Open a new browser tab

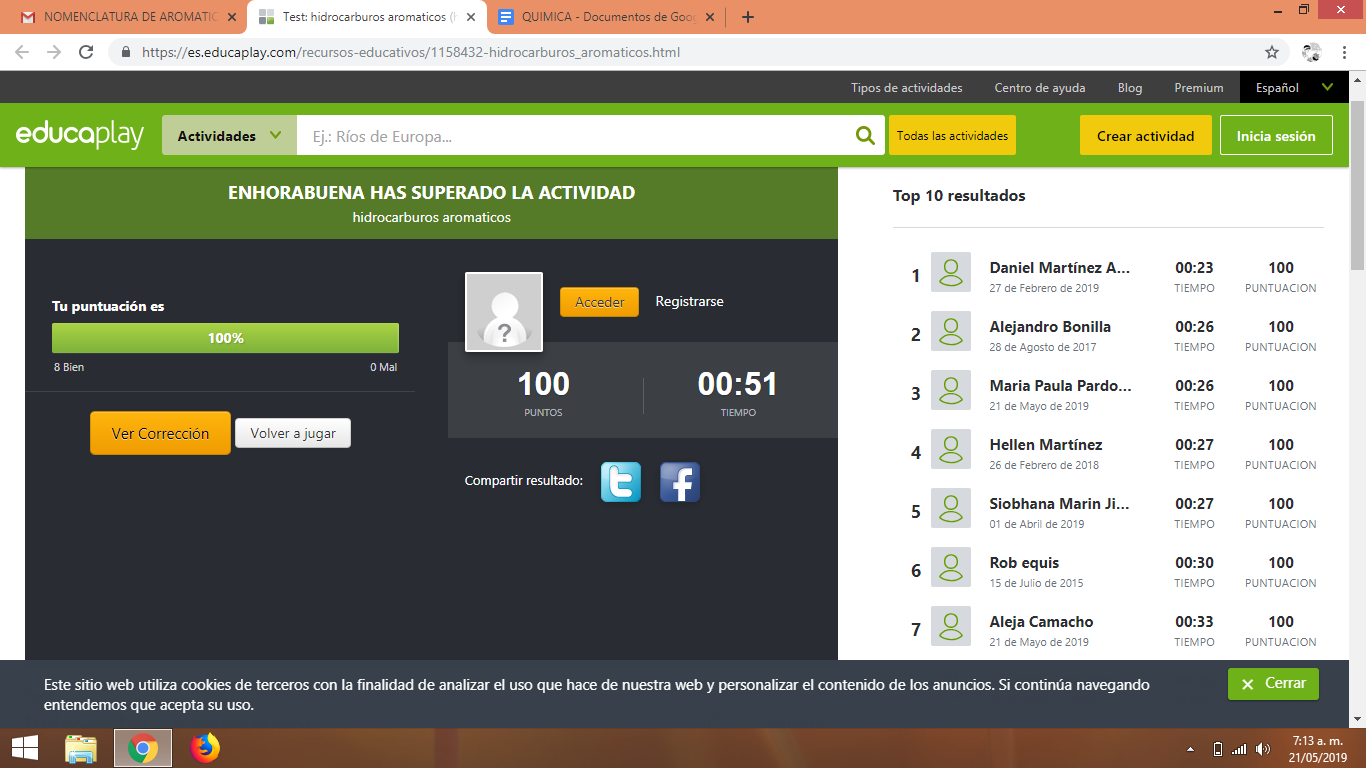click(x=748, y=17)
